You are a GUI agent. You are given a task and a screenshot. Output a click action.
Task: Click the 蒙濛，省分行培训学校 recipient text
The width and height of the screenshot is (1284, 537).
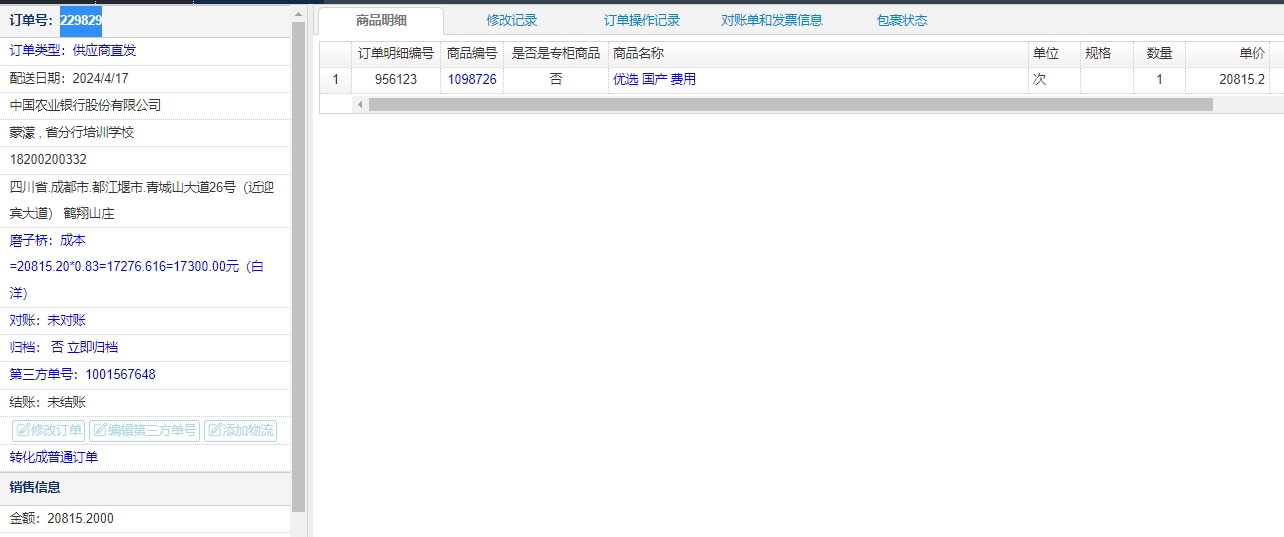[x=72, y=132]
